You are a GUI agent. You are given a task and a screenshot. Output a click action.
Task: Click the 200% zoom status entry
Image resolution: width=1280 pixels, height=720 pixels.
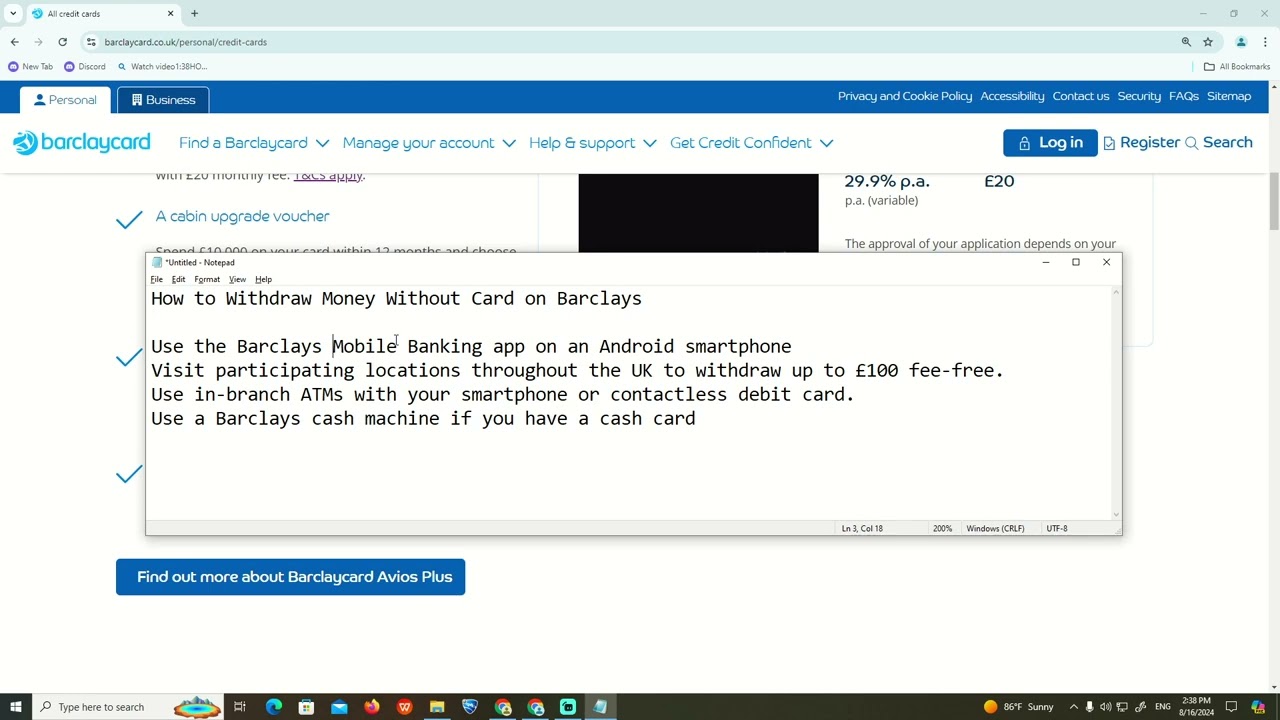942,528
